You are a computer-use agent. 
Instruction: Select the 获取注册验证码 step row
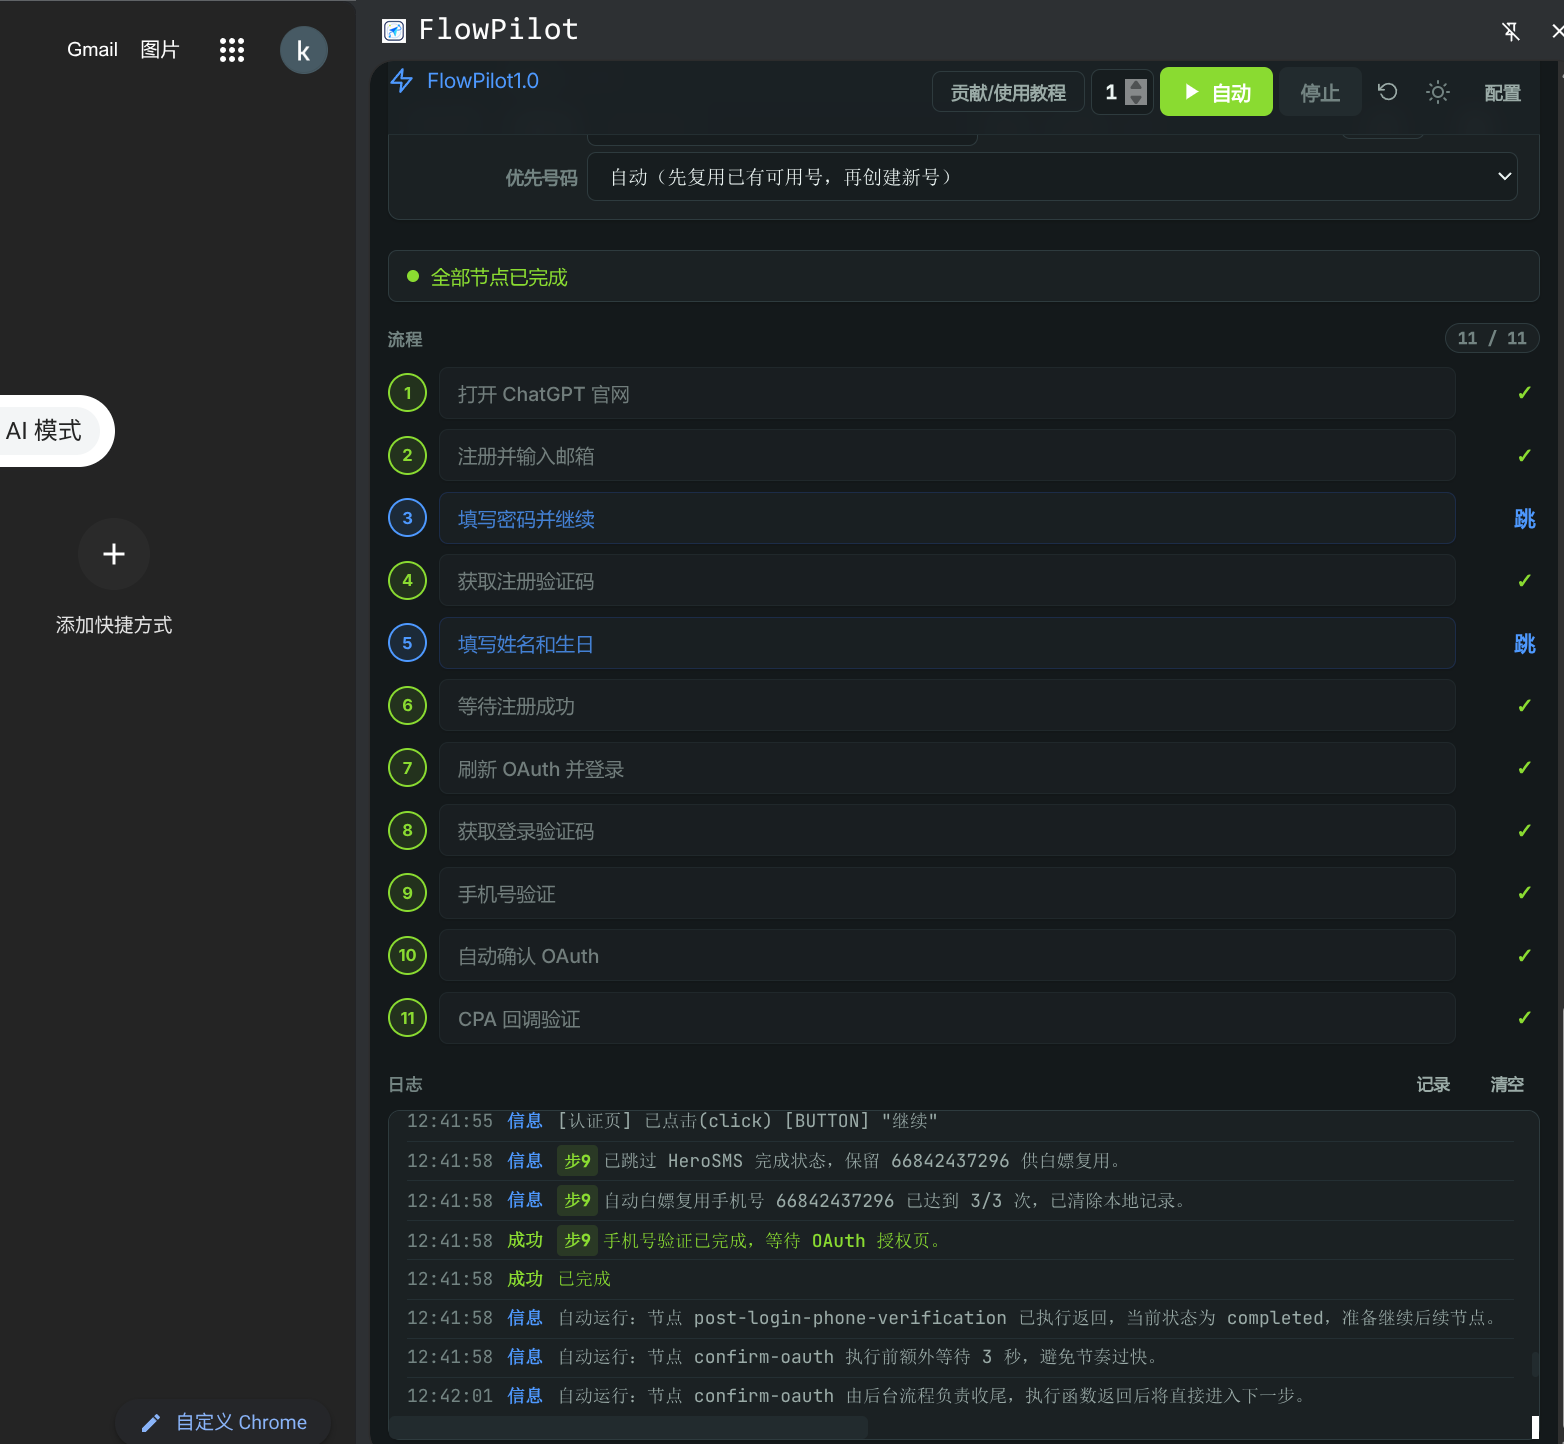(x=947, y=580)
